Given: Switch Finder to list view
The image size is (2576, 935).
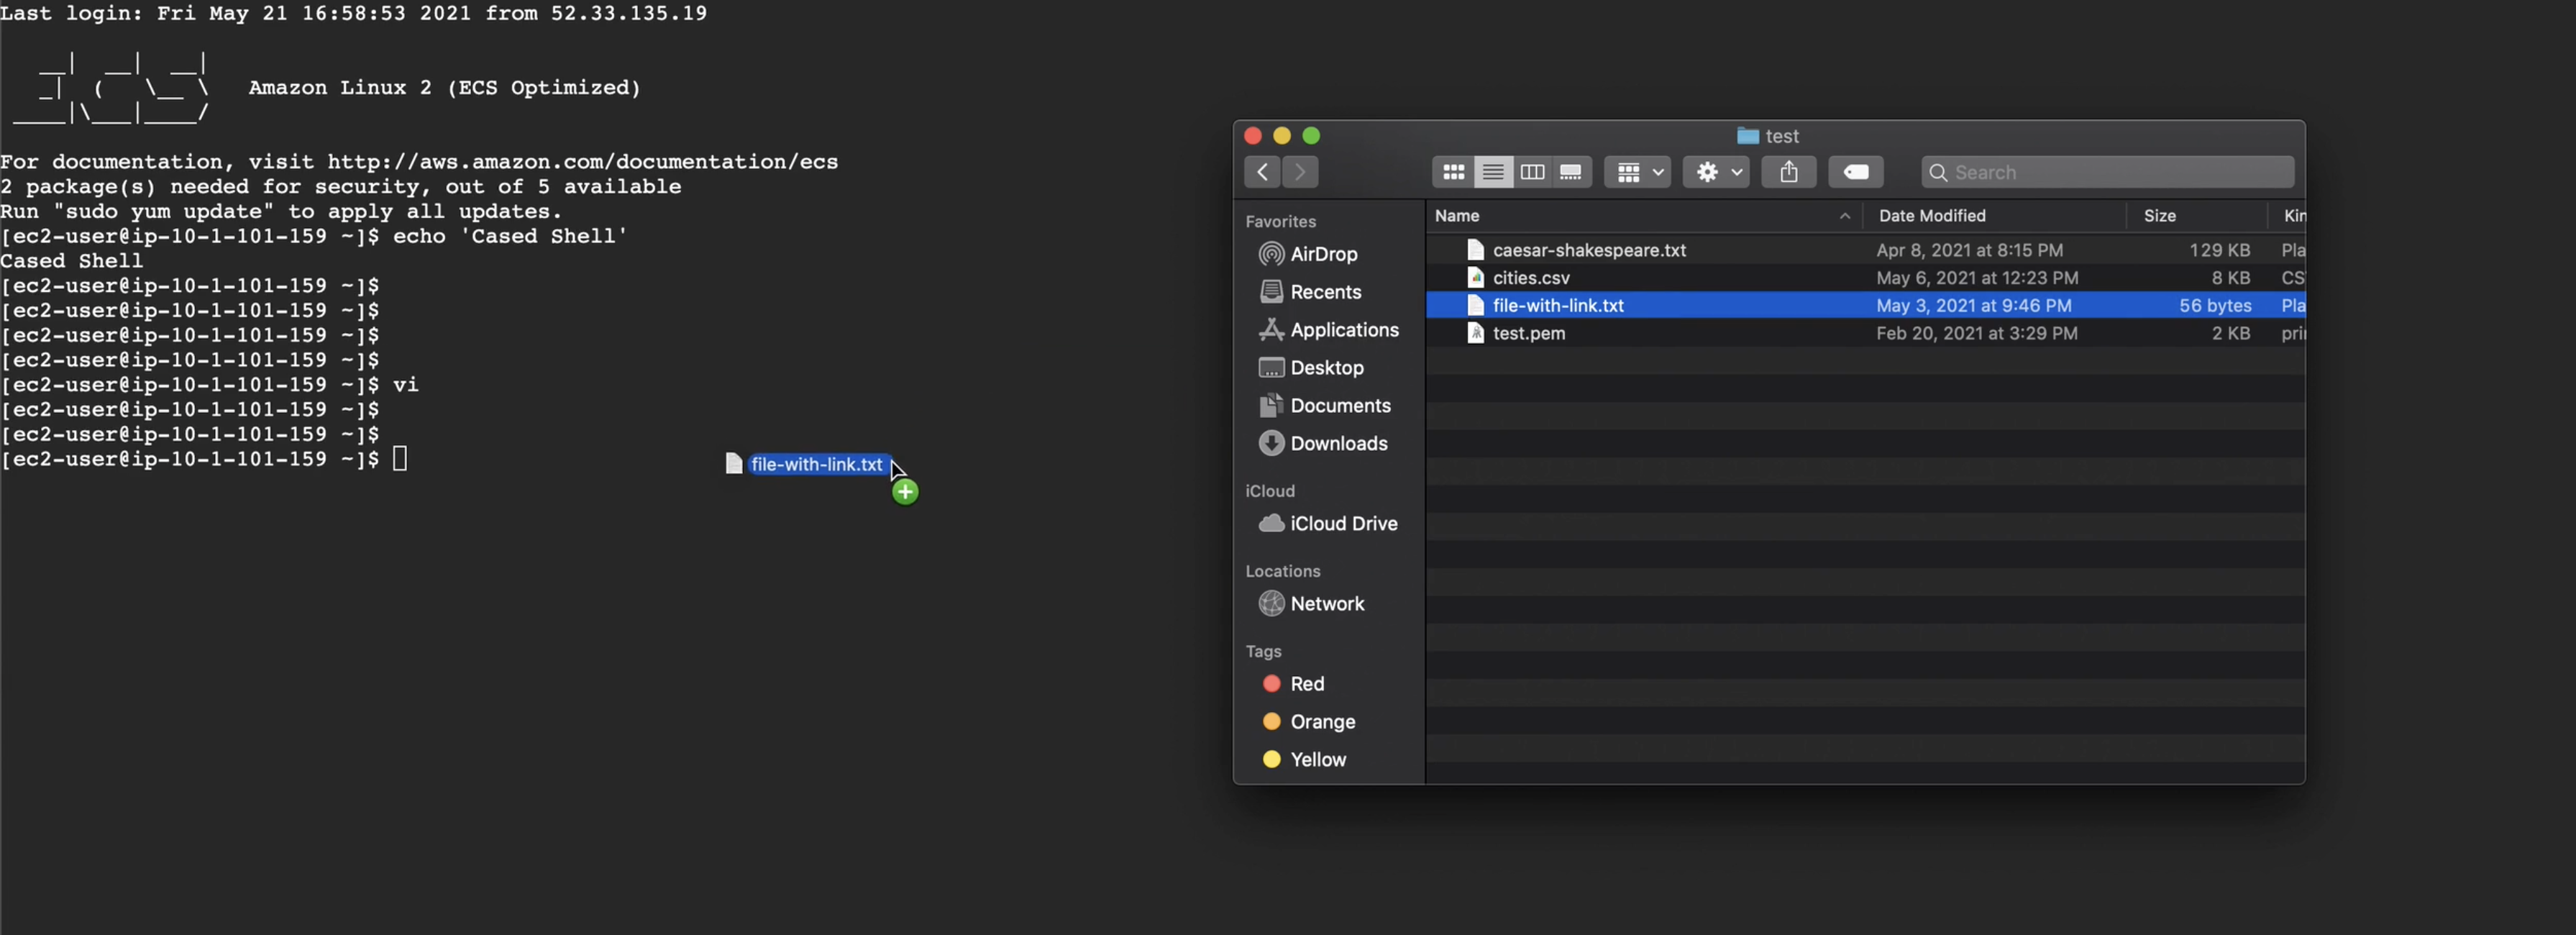Looking at the screenshot, I should (1492, 172).
